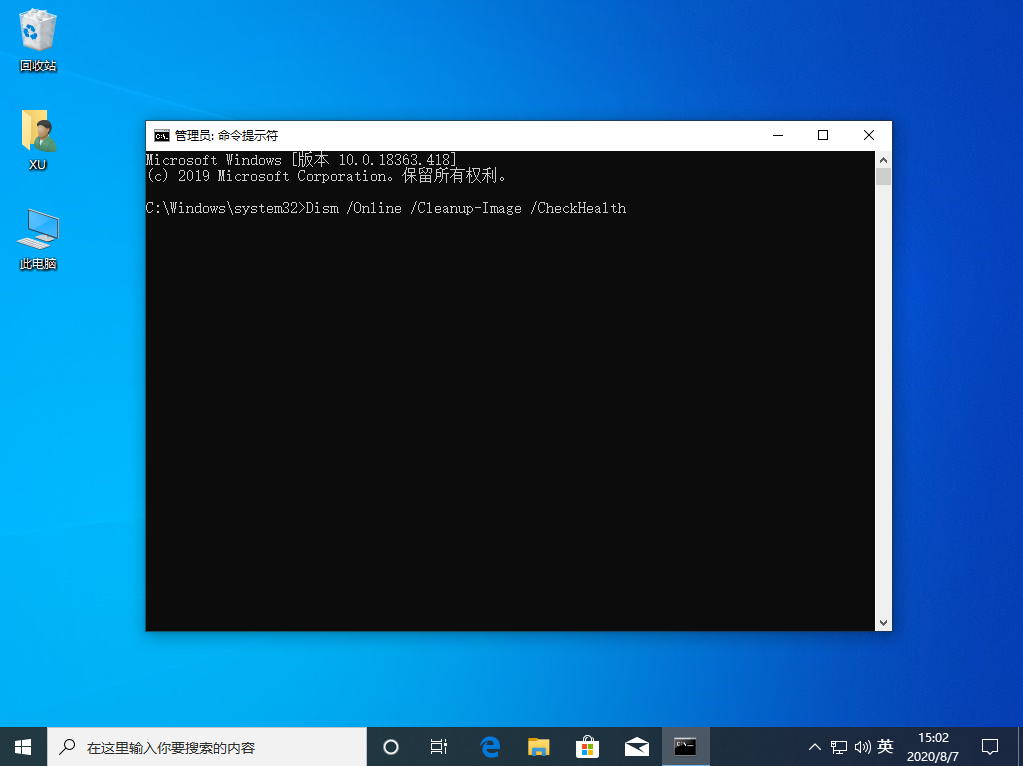Screen dimensions: 1023x766
Task: Click the console scrollbar down arrow
Action: [883, 622]
